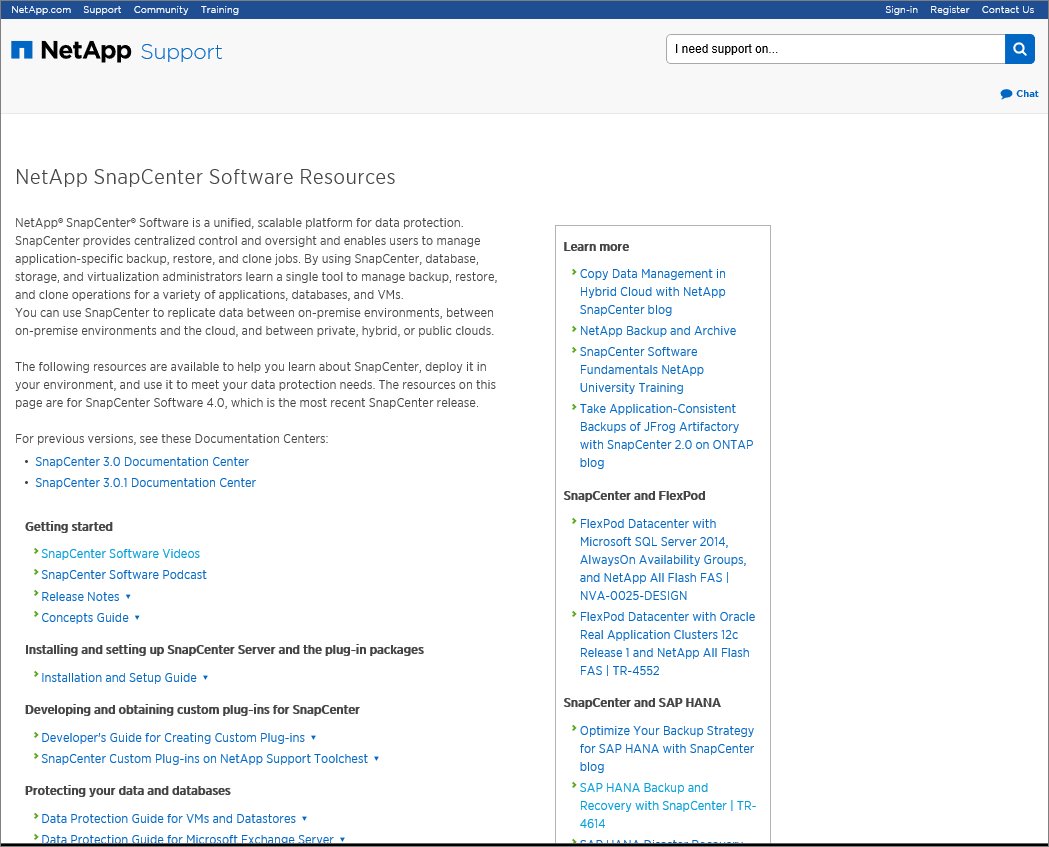Open FlexPod Datacenter with Microsoft SQL Server 2014
The image size is (1049, 847).
(x=663, y=559)
